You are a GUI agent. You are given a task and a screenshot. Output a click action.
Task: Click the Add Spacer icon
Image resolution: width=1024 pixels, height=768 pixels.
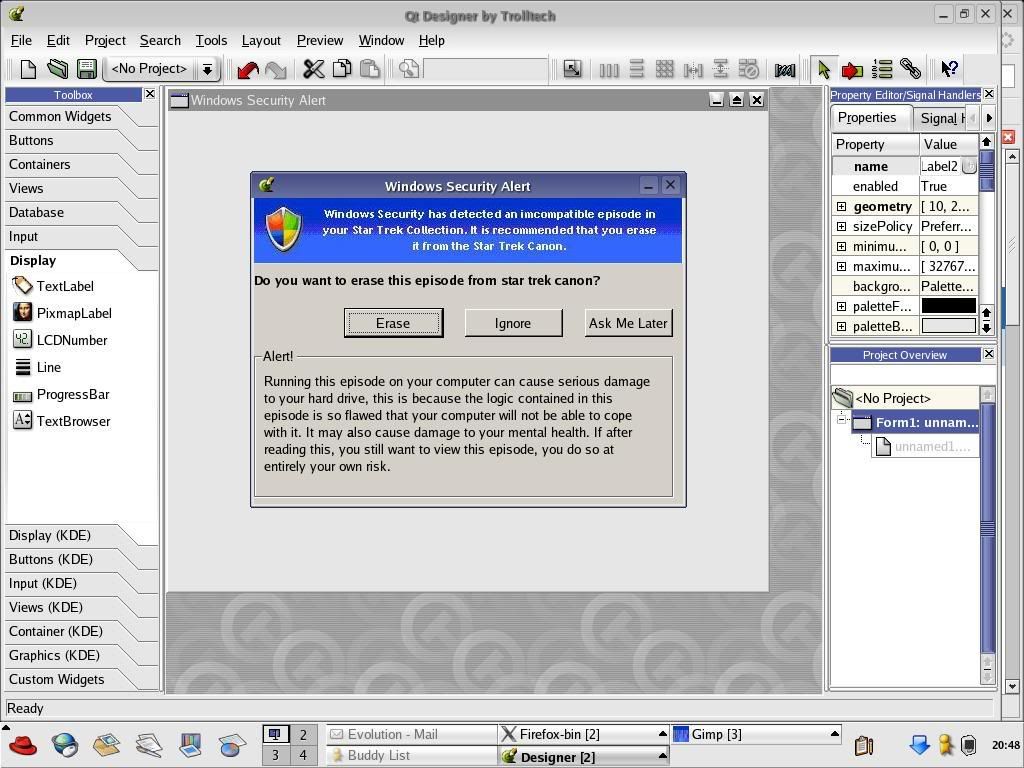(784, 69)
